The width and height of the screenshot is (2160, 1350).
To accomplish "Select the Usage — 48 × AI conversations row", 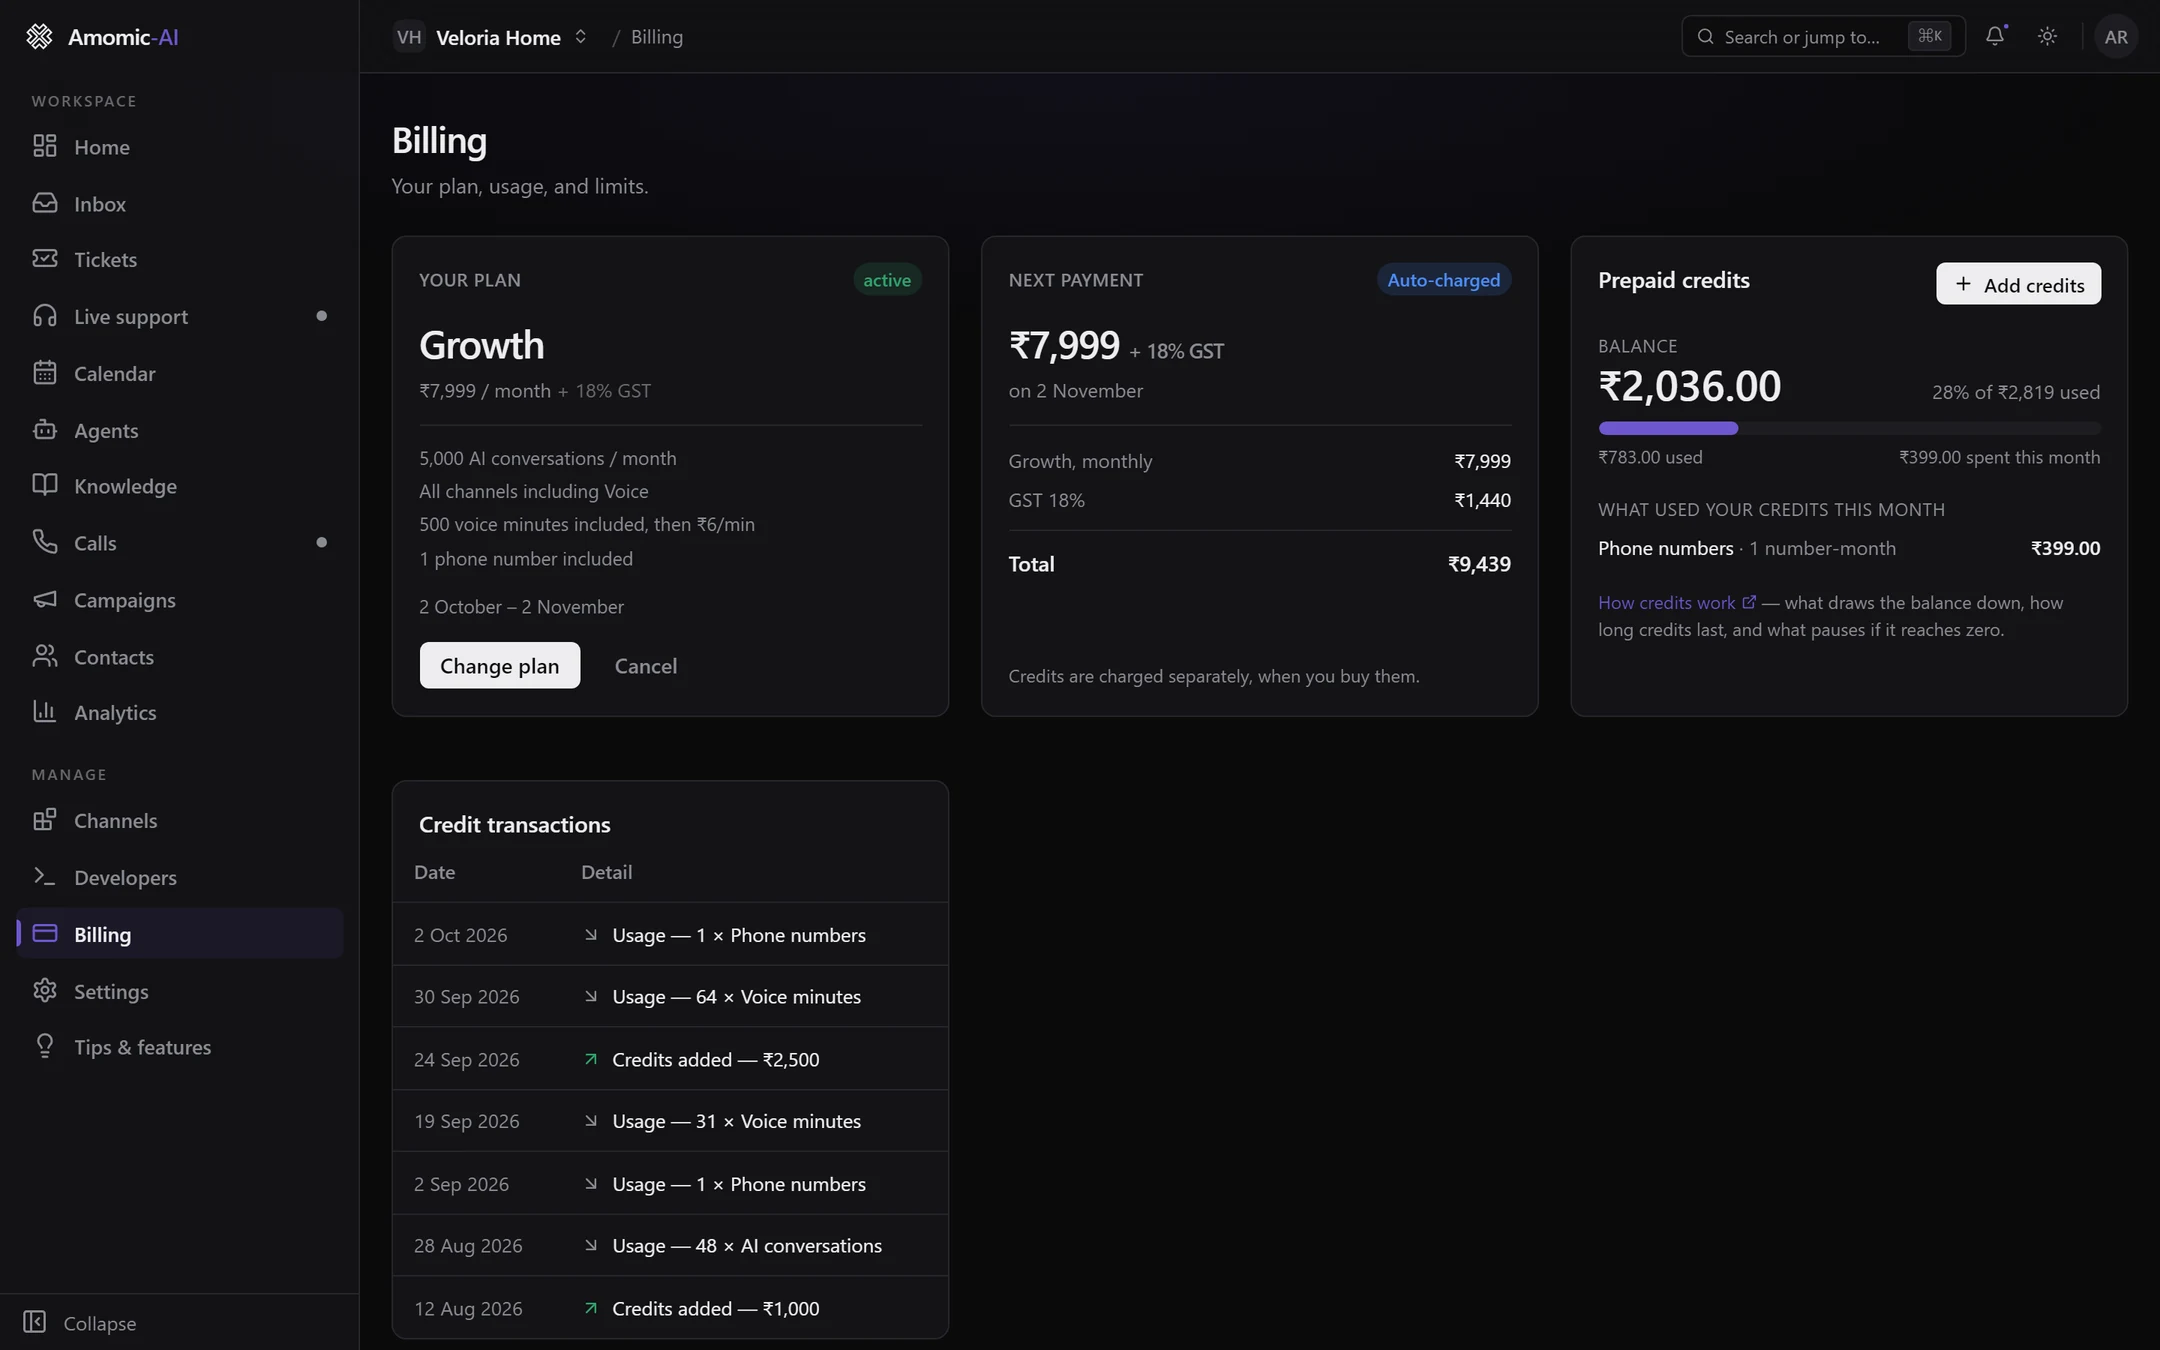I will tap(670, 1246).
